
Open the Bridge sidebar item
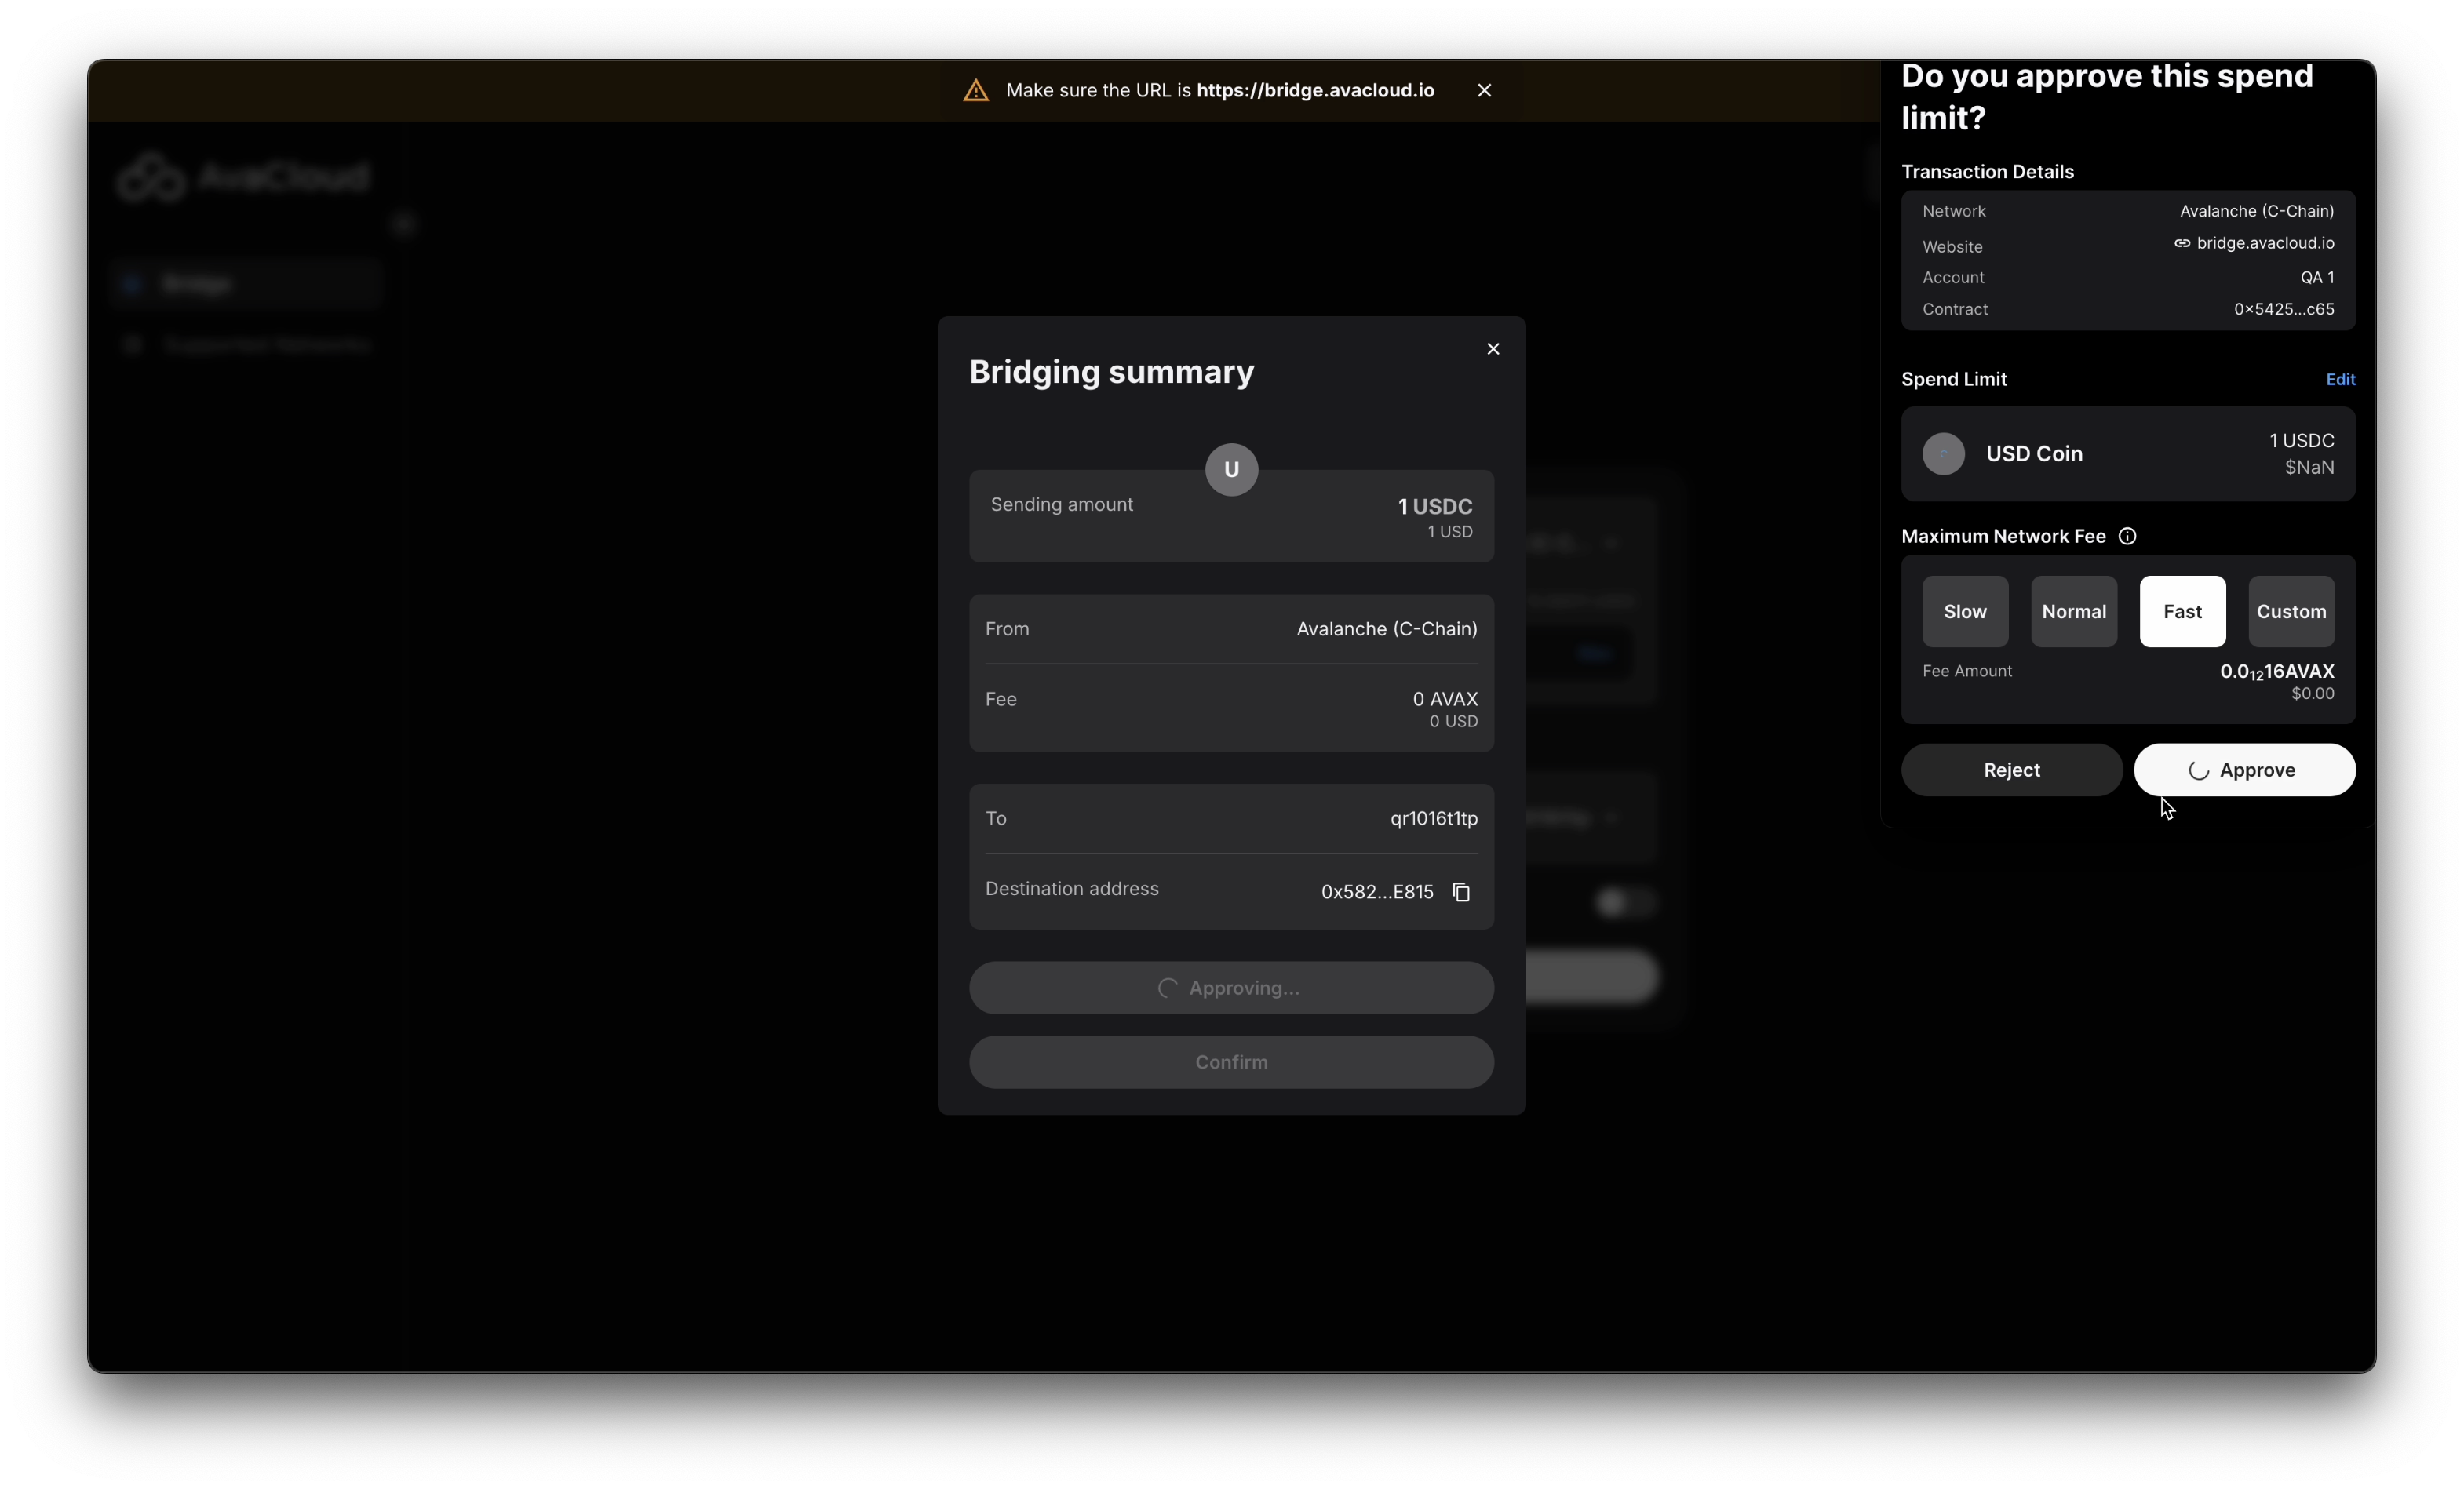click(x=197, y=285)
